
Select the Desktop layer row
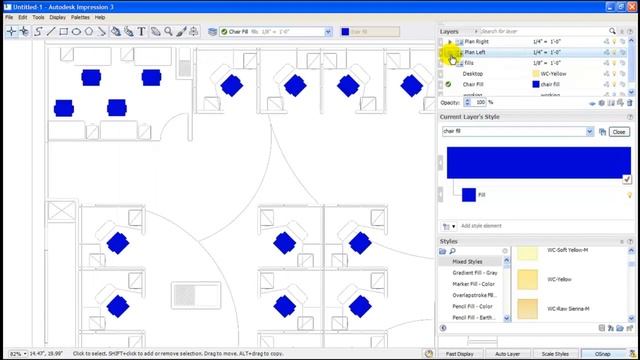pos(533,73)
